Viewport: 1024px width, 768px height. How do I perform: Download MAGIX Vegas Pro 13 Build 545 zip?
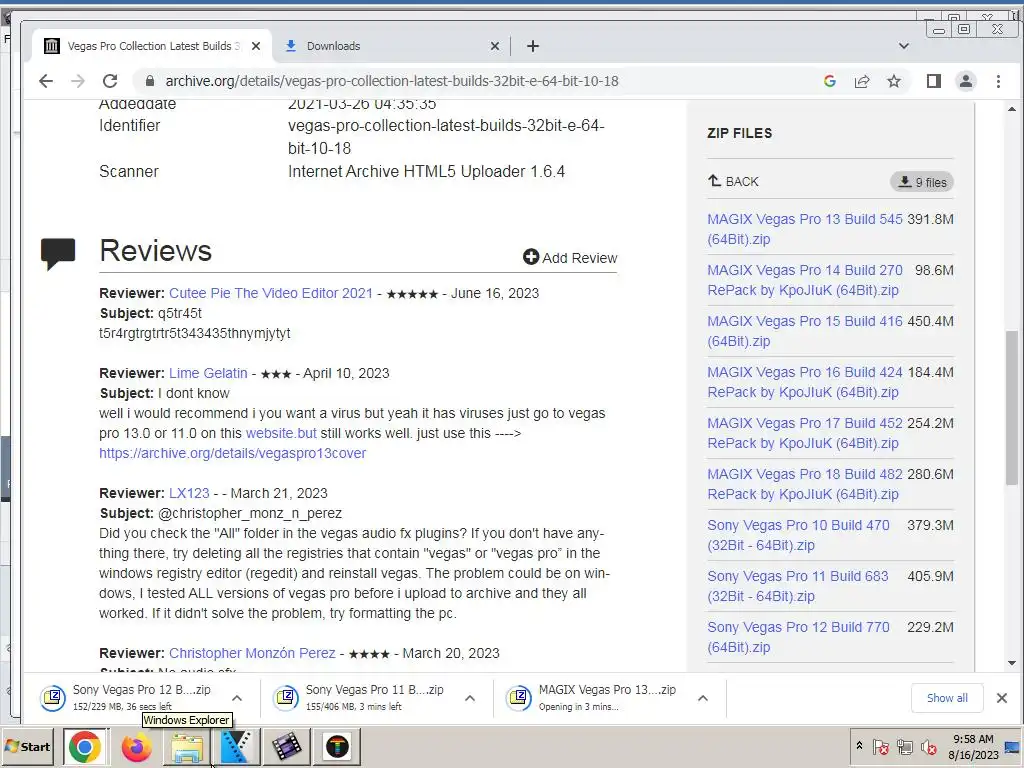(805, 229)
